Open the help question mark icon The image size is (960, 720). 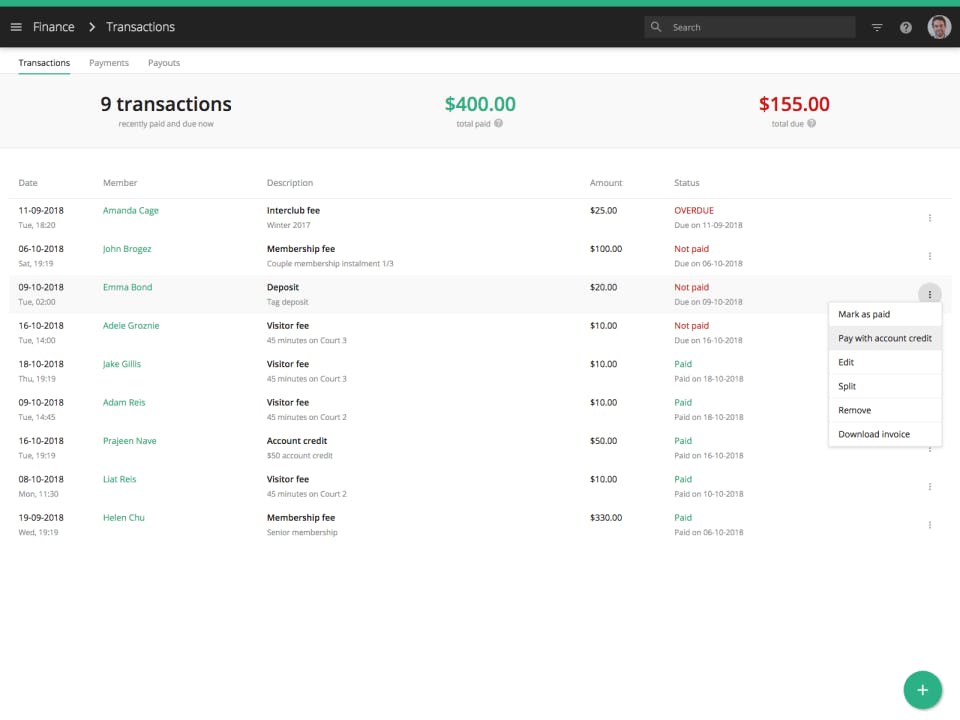[x=906, y=28]
